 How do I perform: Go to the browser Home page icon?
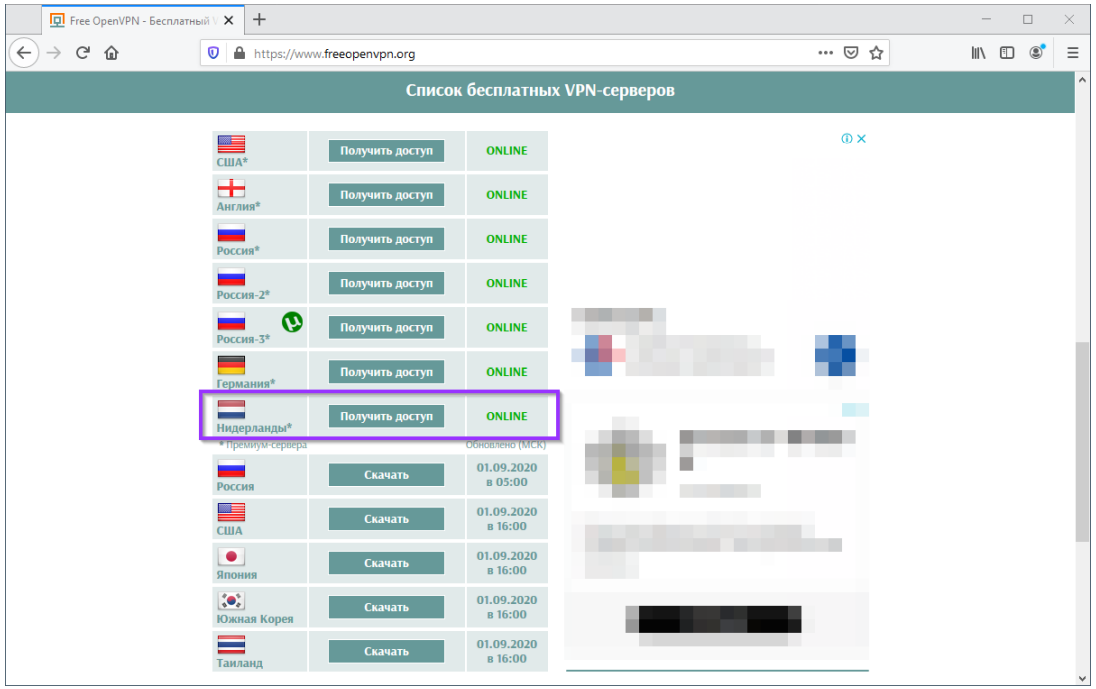coord(111,53)
